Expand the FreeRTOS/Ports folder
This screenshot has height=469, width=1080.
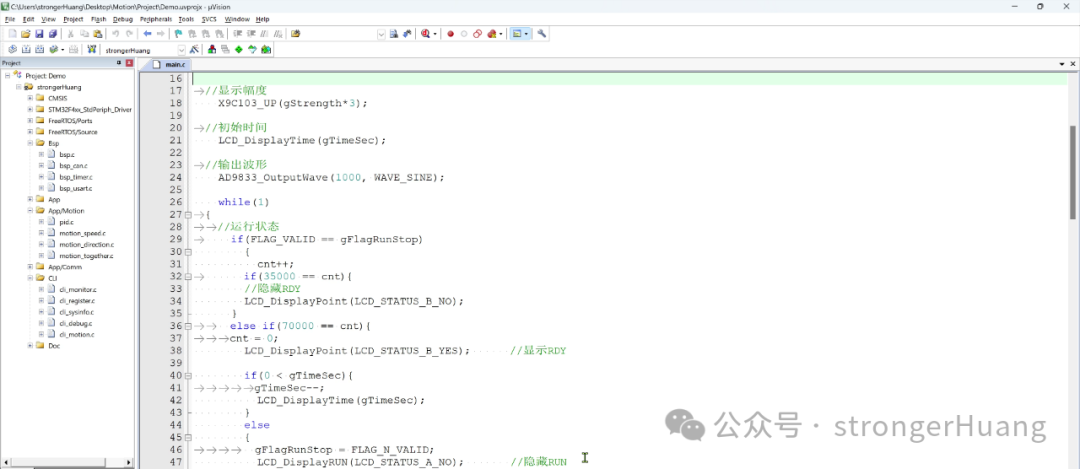(x=30, y=121)
